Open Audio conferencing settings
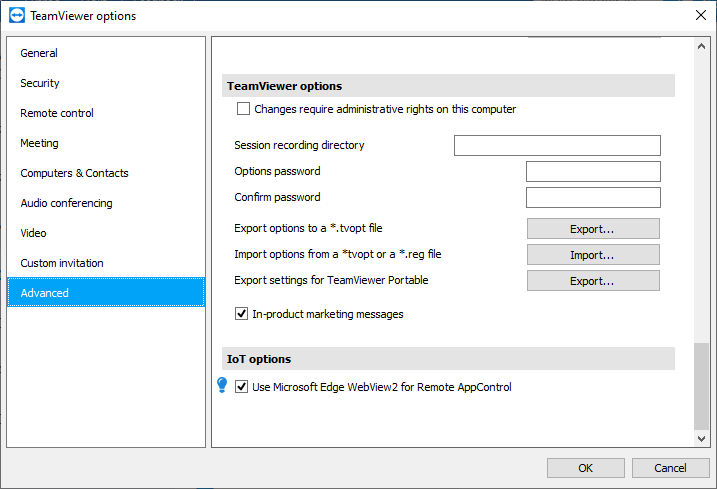717x489 pixels. pyautogui.click(x=106, y=203)
